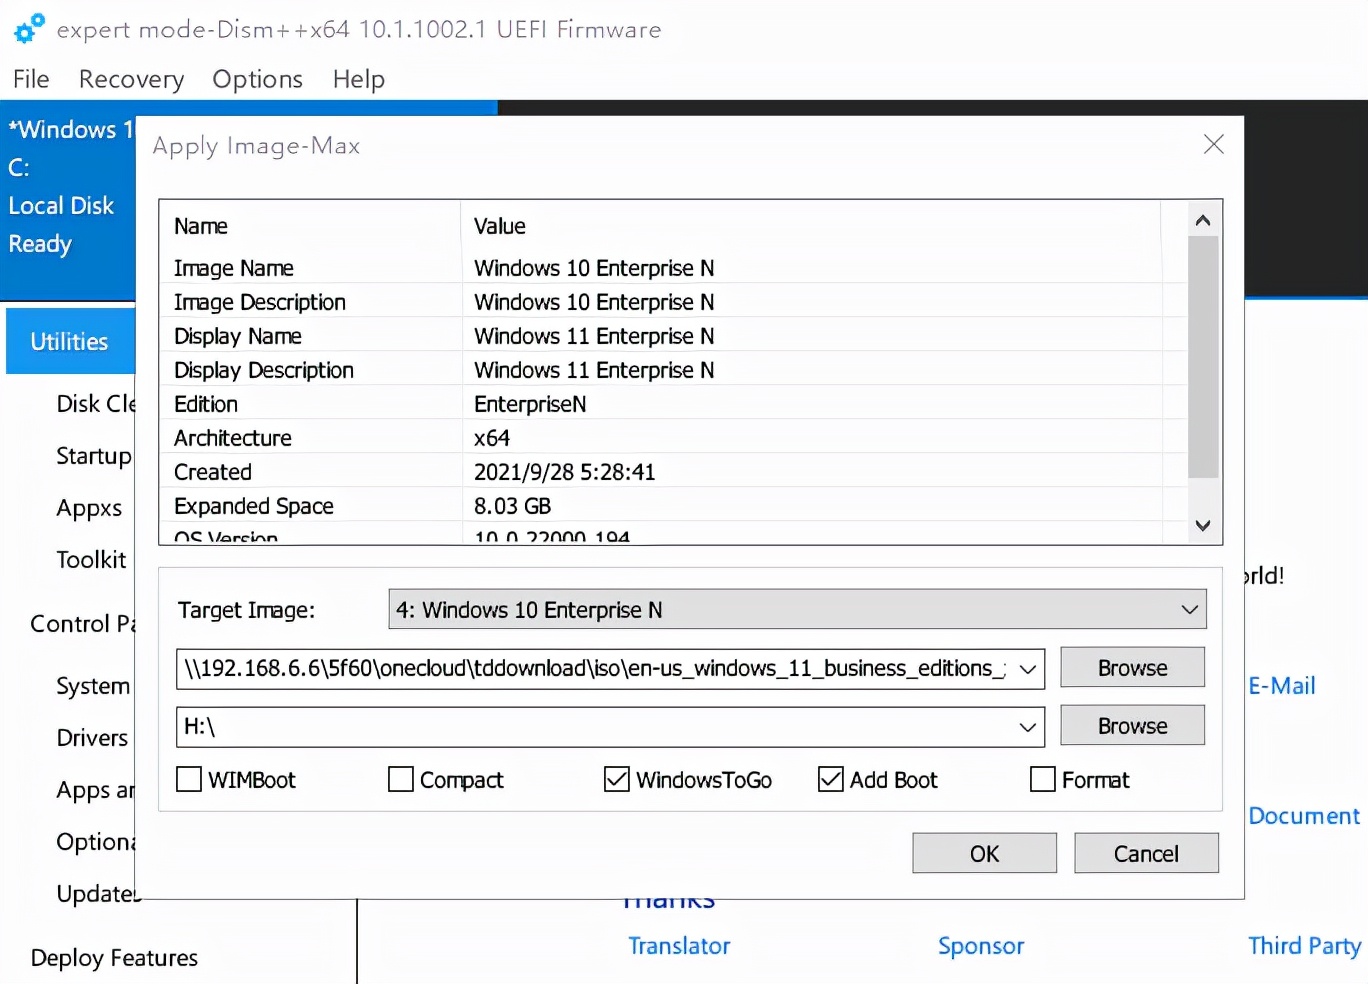1368x984 pixels.
Task: Enable the Format option
Action: tap(1043, 779)
